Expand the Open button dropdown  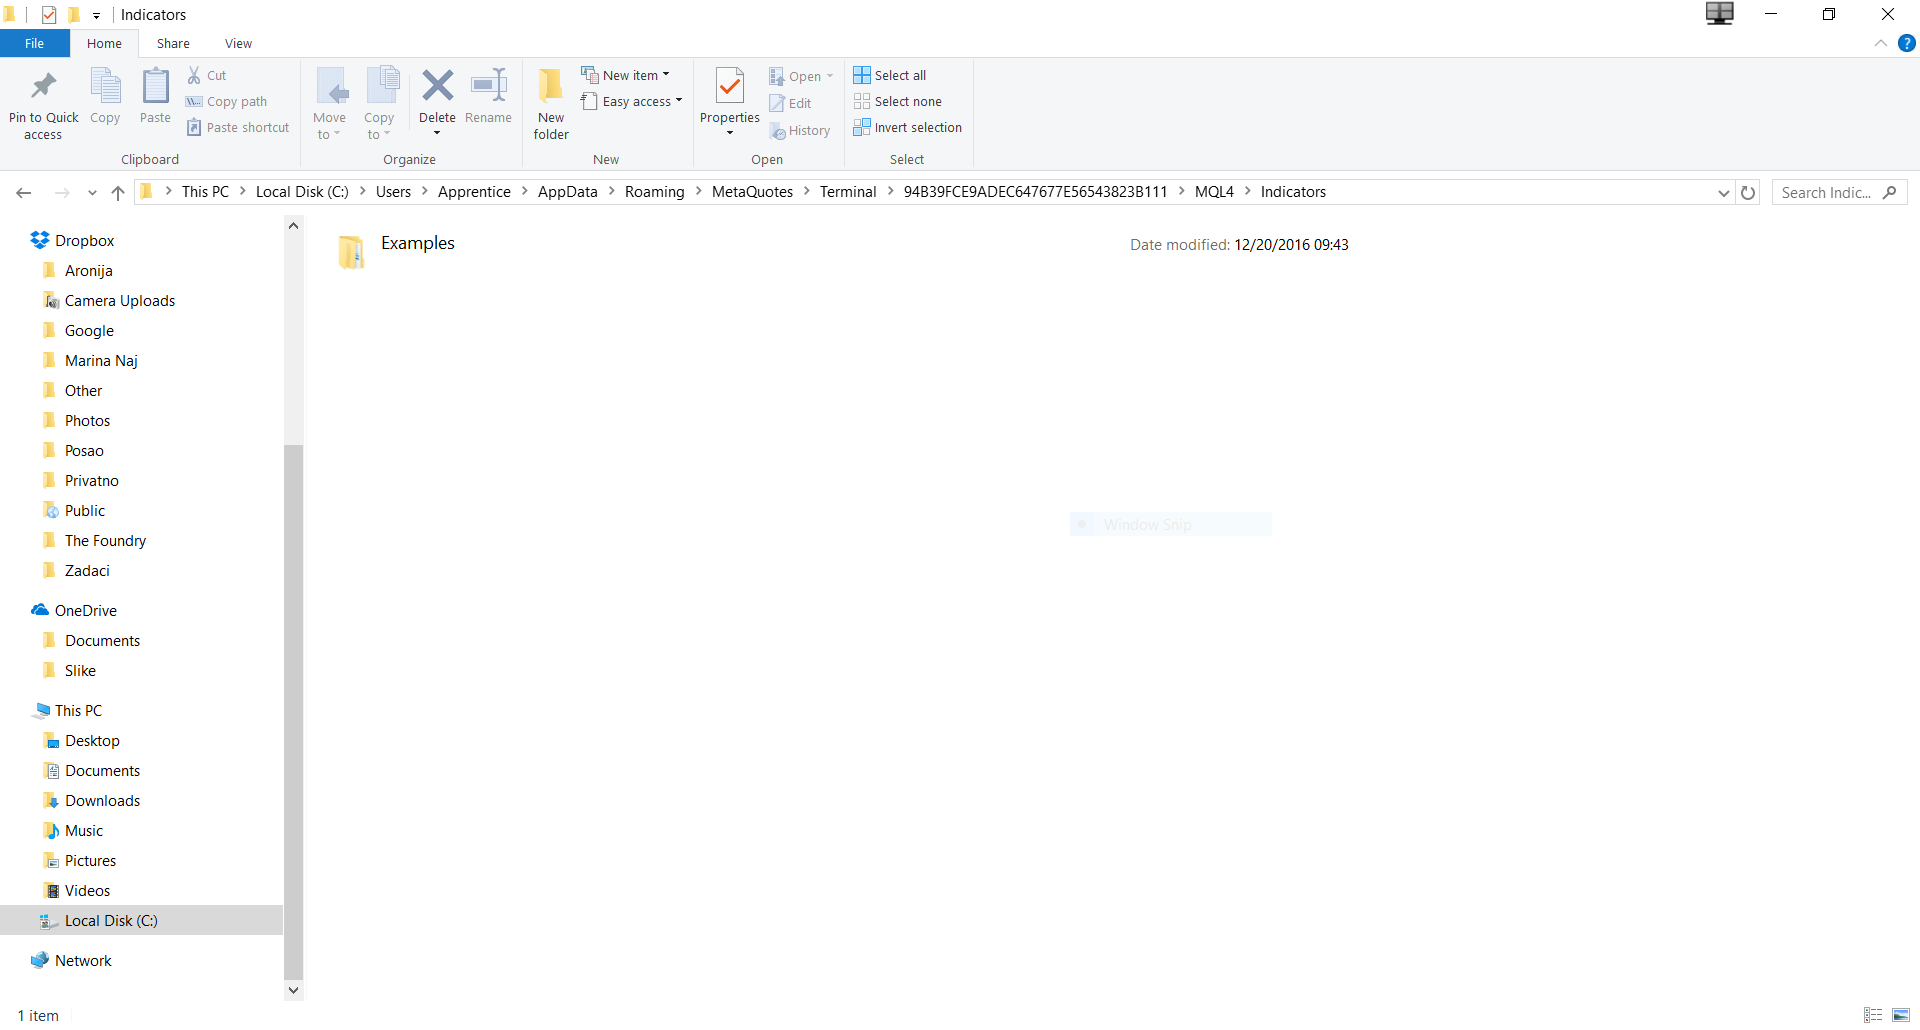coord(830,76)
